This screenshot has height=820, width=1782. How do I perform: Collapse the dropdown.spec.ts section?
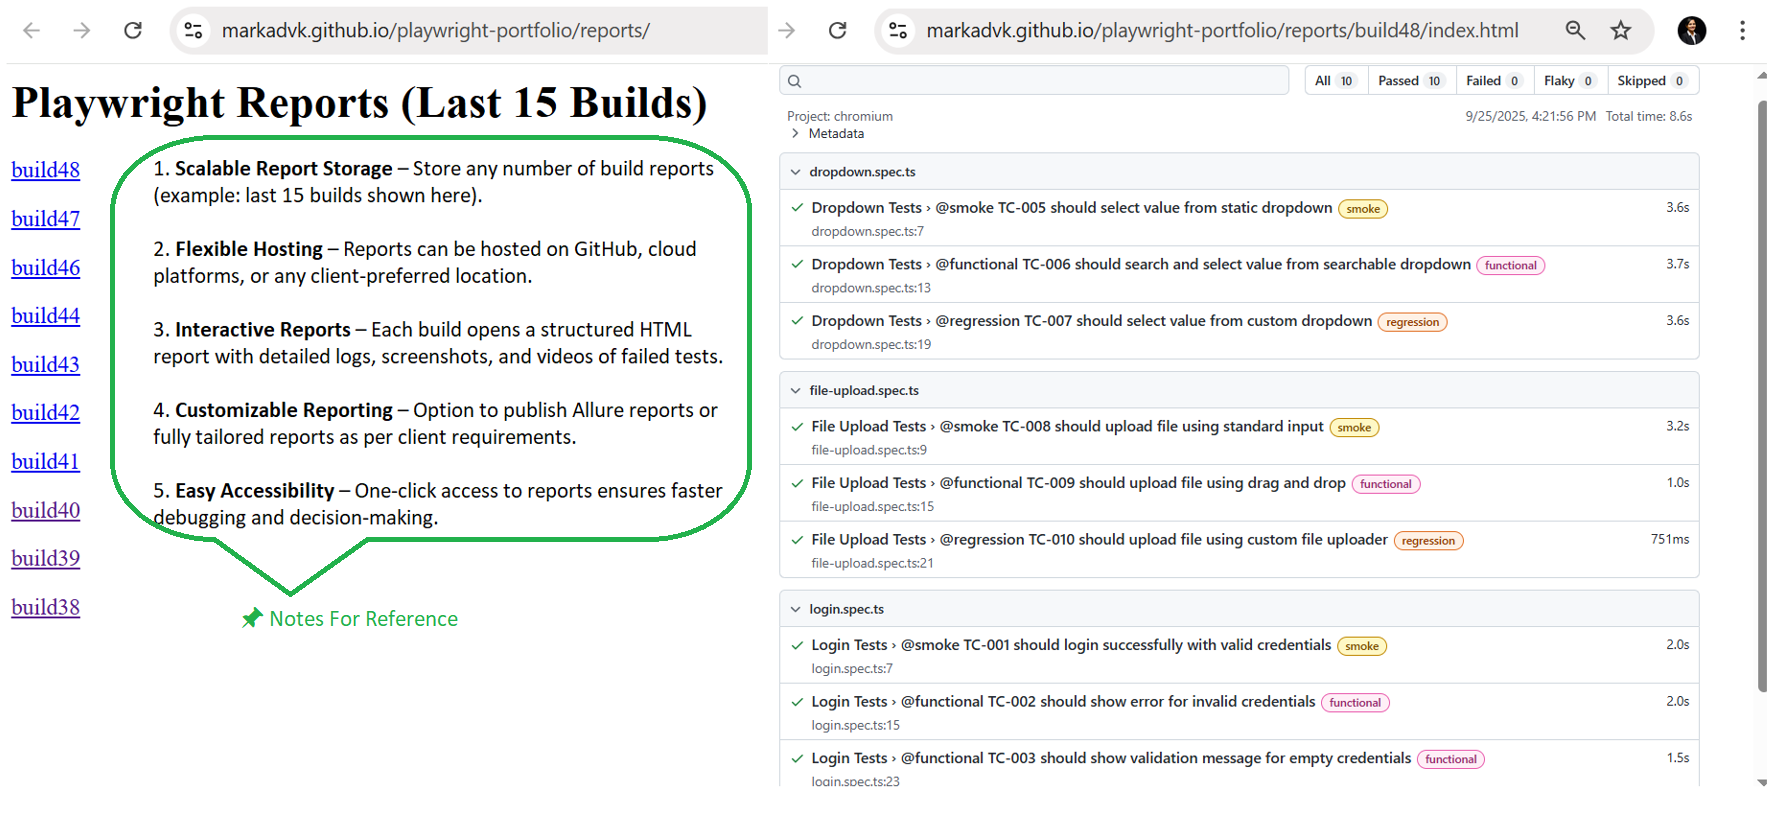[796, 172]
